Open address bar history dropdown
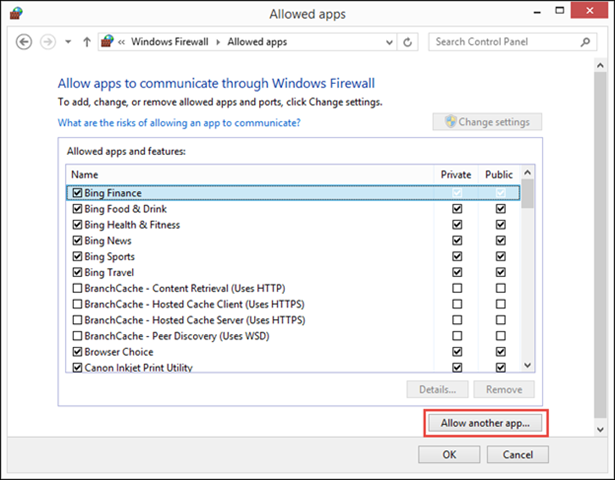615x480 pixels. pos(389,42)
